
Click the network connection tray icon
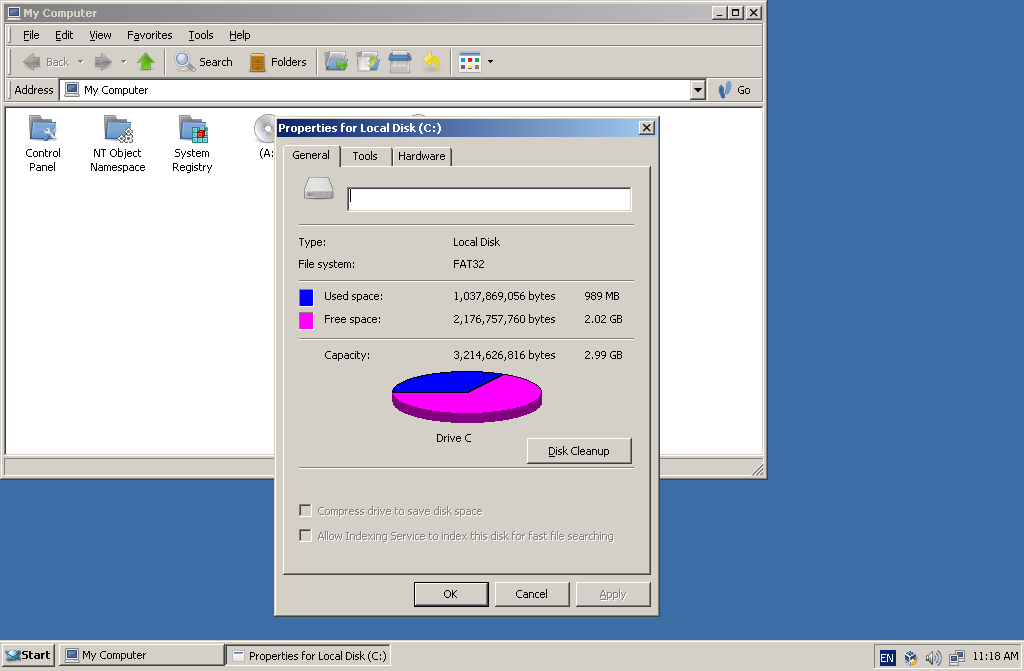pyautogui.click(x=957, y=657)
